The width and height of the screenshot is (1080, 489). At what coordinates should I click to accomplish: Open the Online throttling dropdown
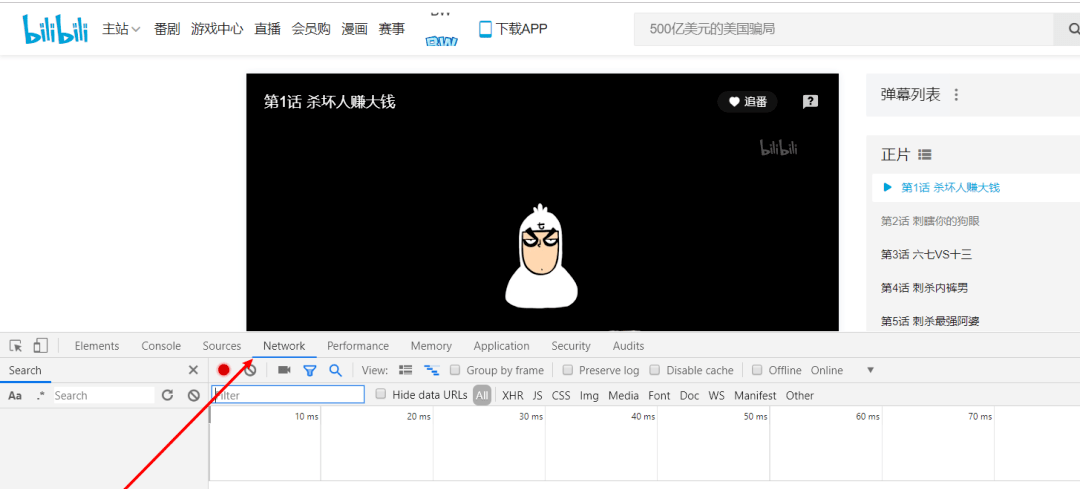pos(842,371)
